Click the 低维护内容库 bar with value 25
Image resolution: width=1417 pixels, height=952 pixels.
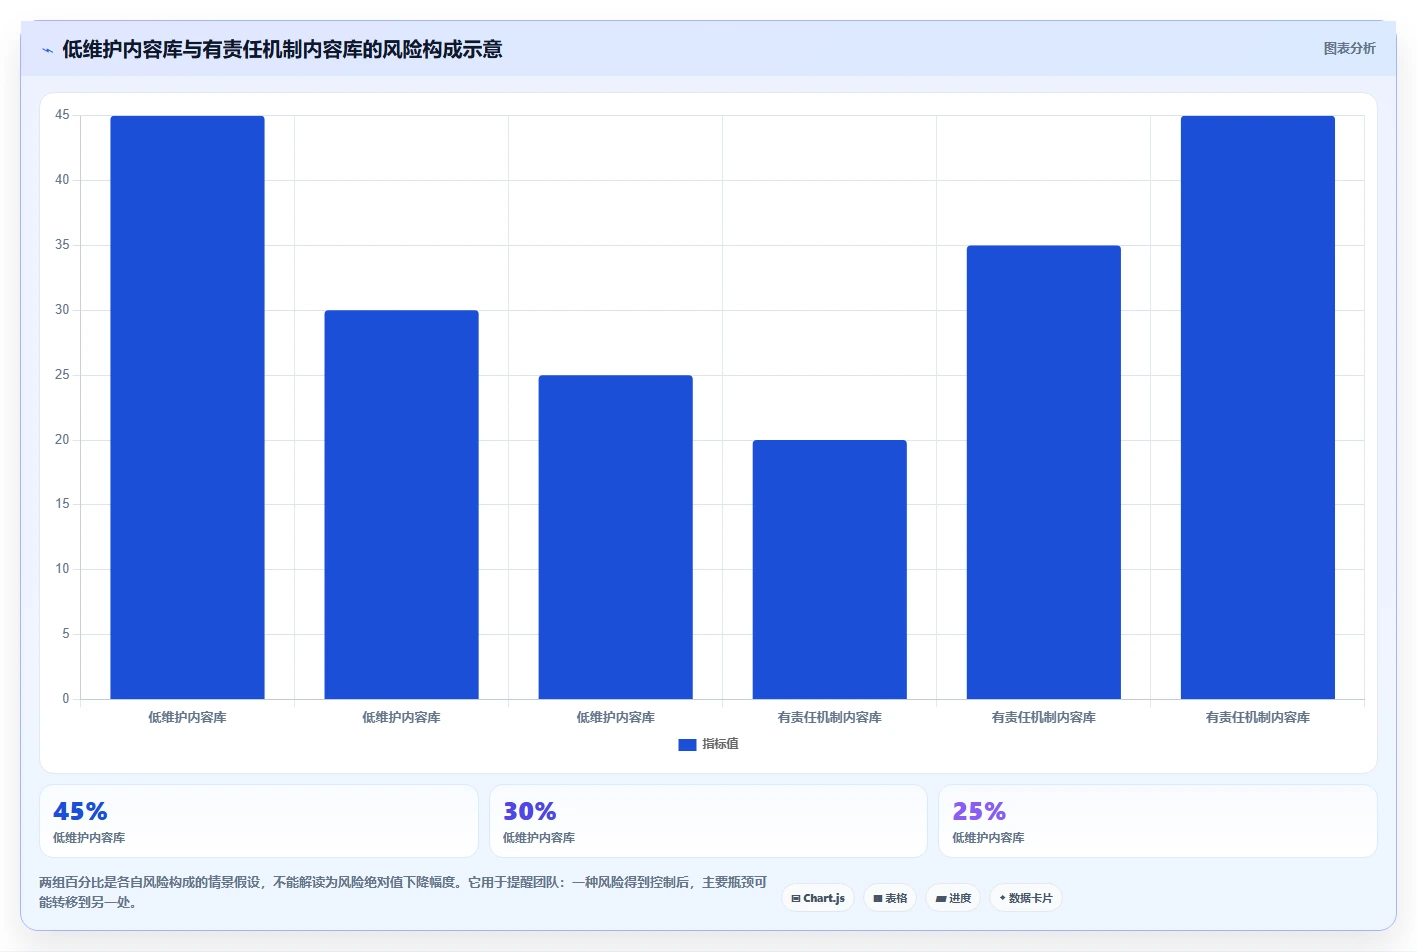click(x=615, y=537)
